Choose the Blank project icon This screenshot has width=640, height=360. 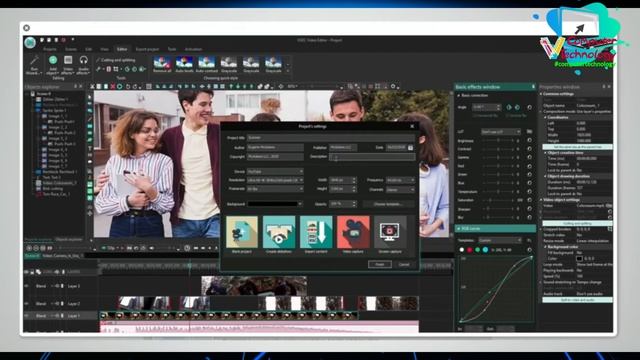[x=242, y=232]
